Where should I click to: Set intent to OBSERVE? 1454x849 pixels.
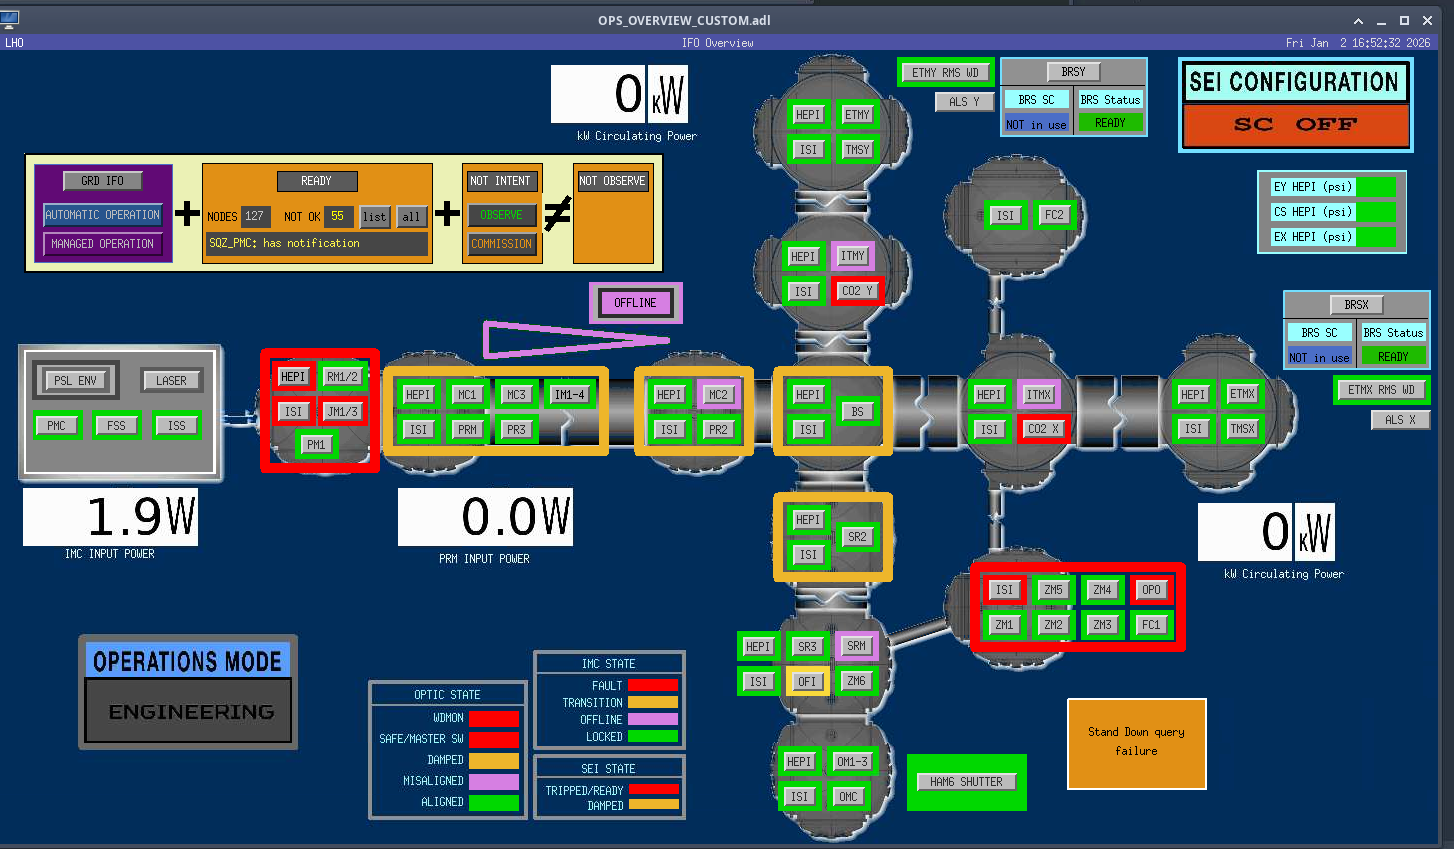coord(501,215)
